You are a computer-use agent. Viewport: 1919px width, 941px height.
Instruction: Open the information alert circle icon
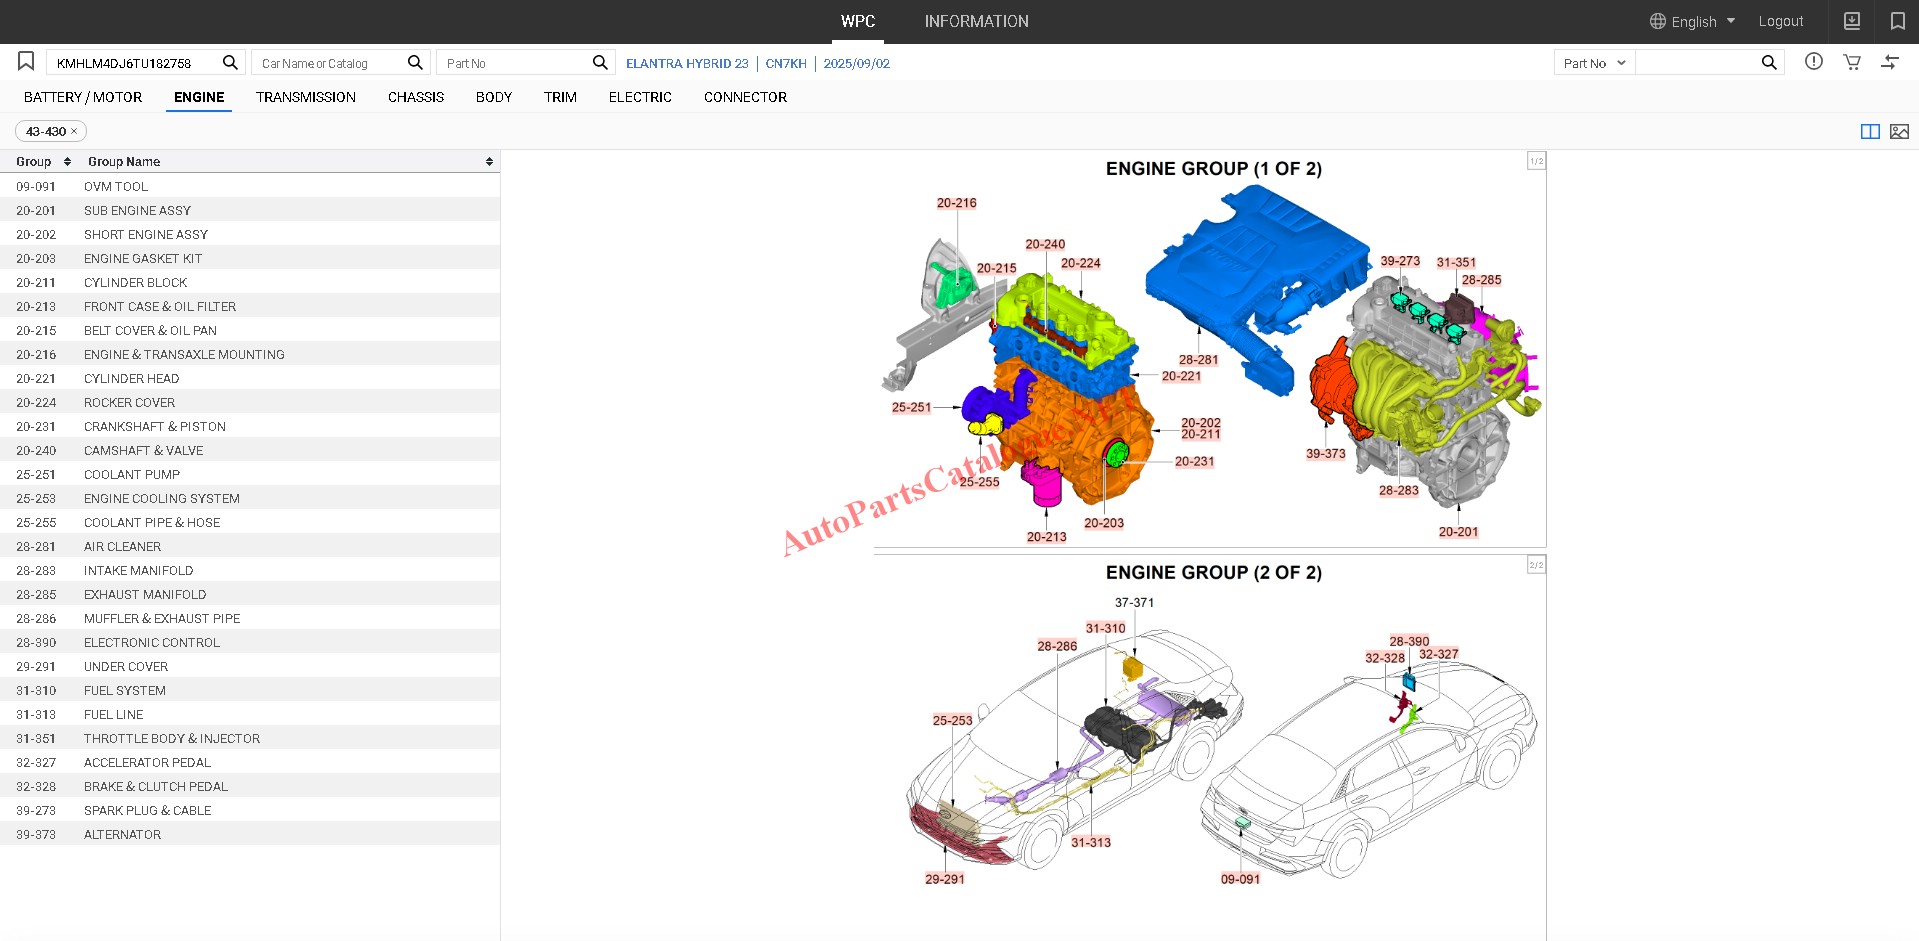[x=1813, y=62]
